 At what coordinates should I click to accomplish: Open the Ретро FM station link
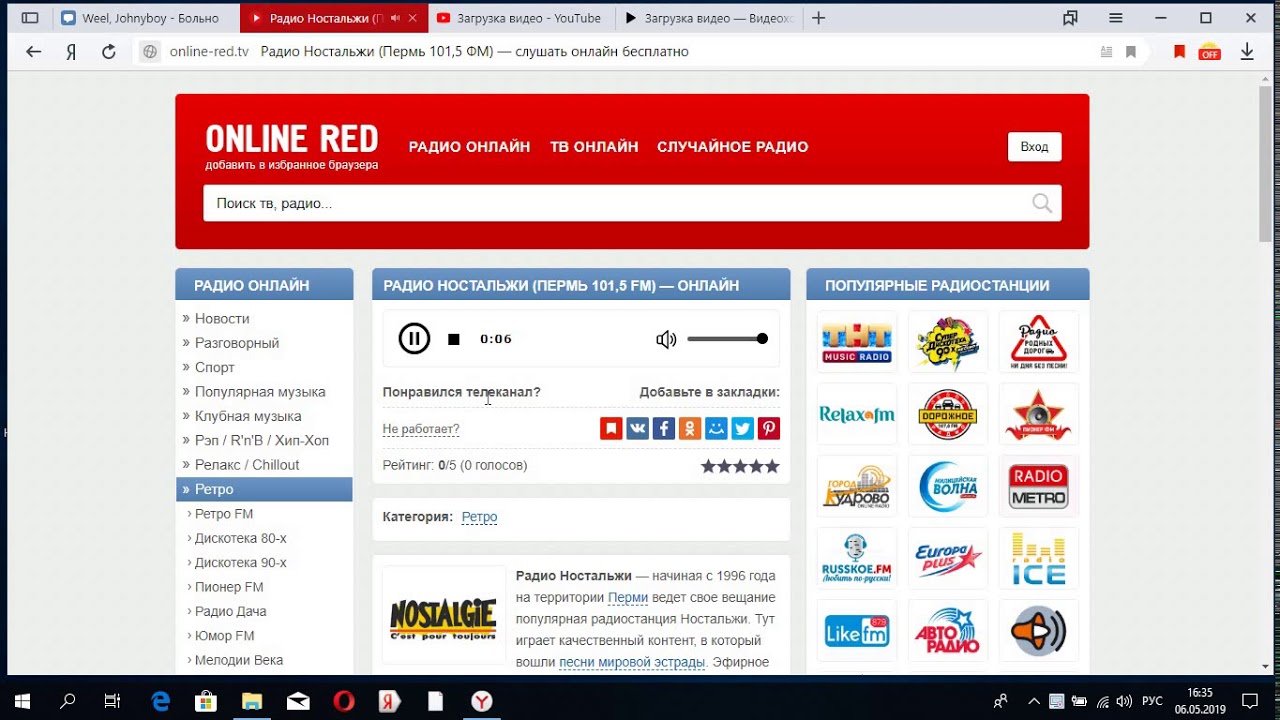click(224, 514)
